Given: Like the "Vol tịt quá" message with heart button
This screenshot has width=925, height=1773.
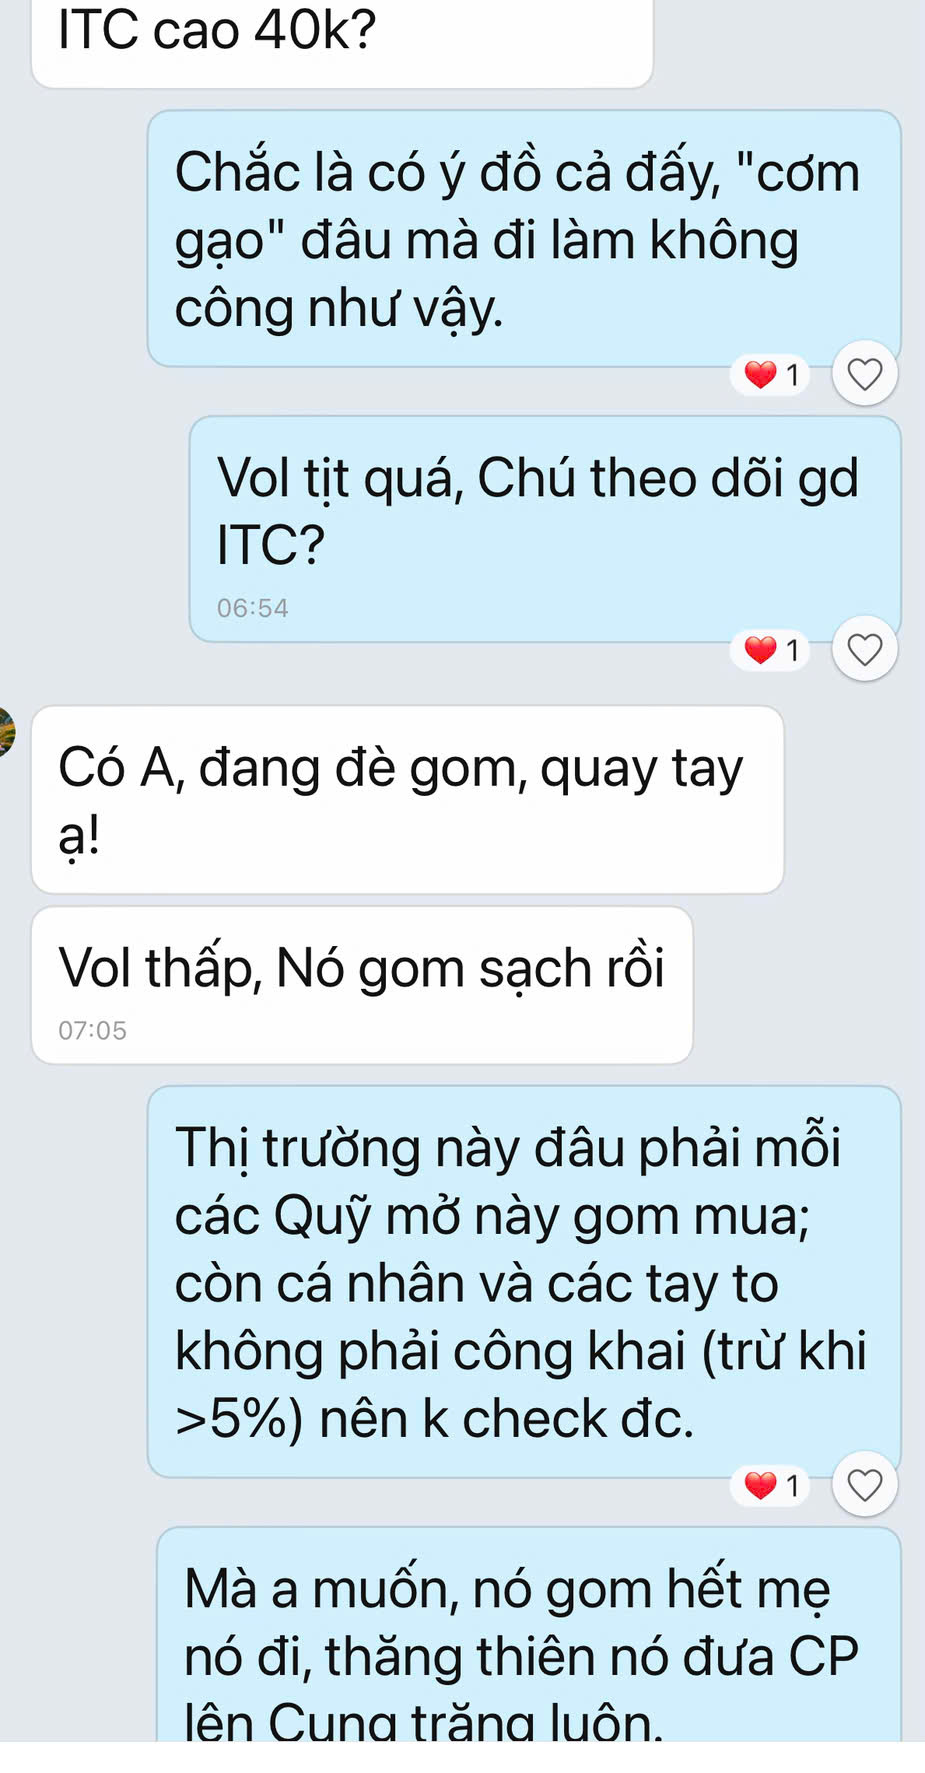Looking at the screenshot, I should 864,649.
